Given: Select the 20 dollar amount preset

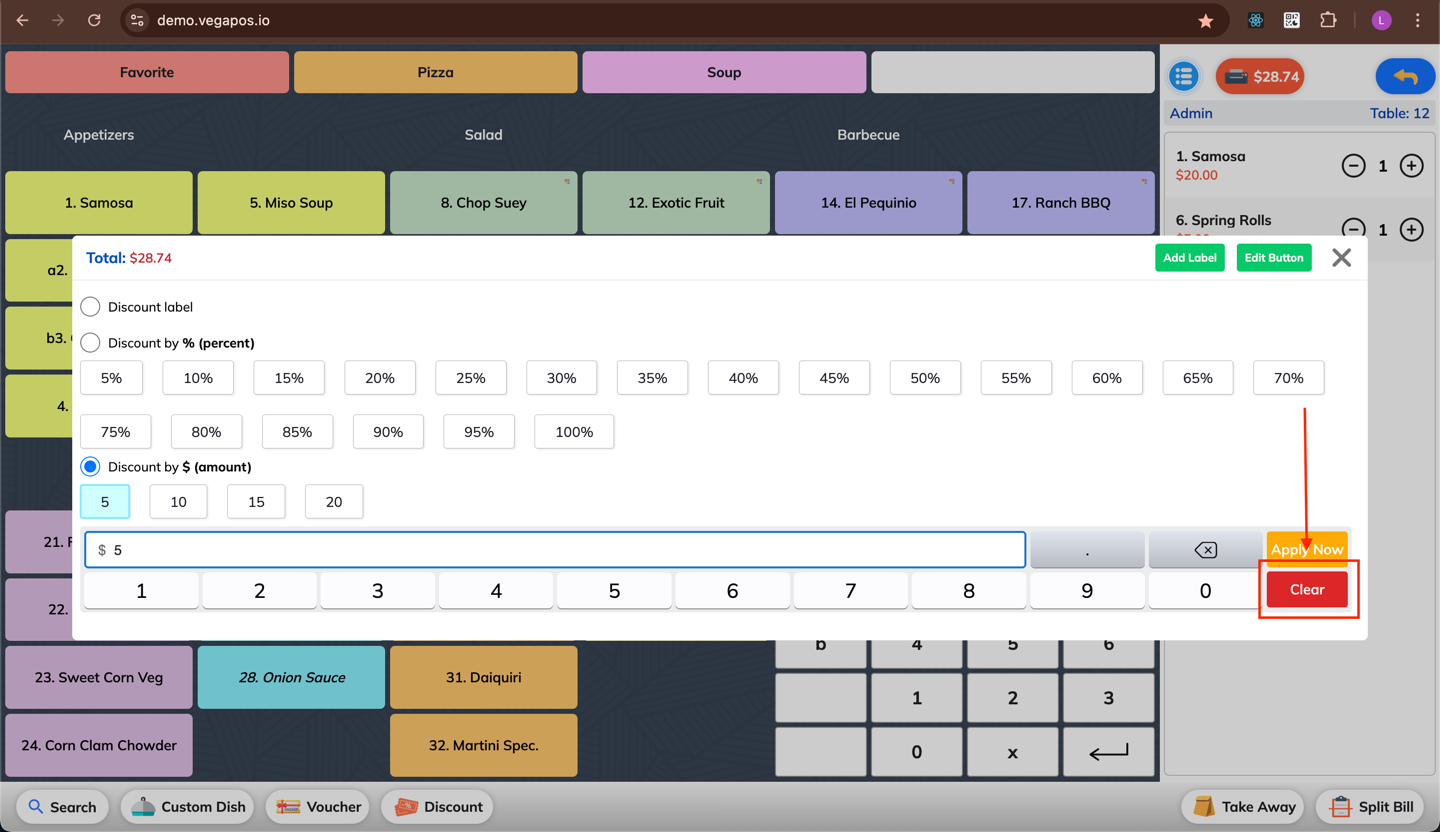Looking at the screenshot, I should click(x=334, y=502).
